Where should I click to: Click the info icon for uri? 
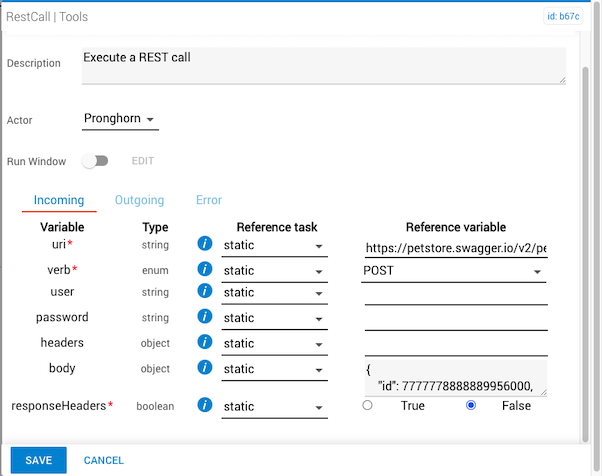[x=205, y=245]
